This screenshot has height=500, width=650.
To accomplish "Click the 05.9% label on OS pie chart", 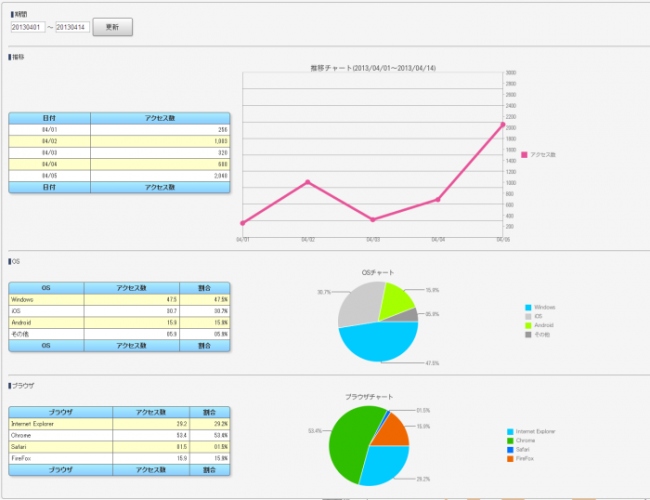I will coord(432,314).
